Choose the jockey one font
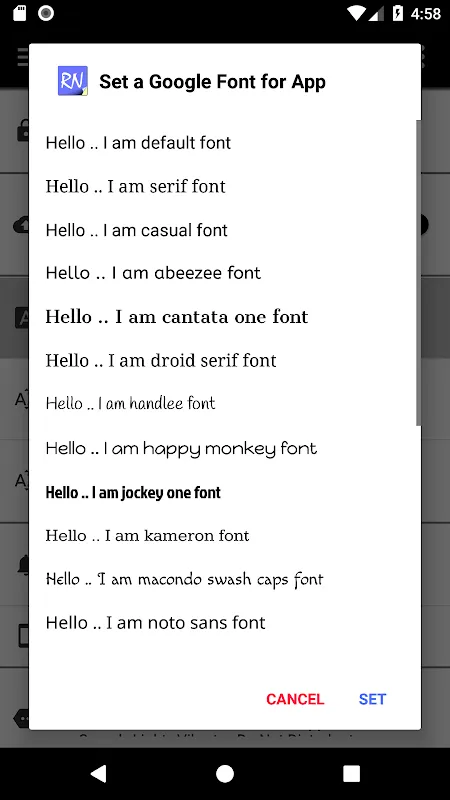The height and width of the screenshot is (800, 450). click(x=225, y=492)
